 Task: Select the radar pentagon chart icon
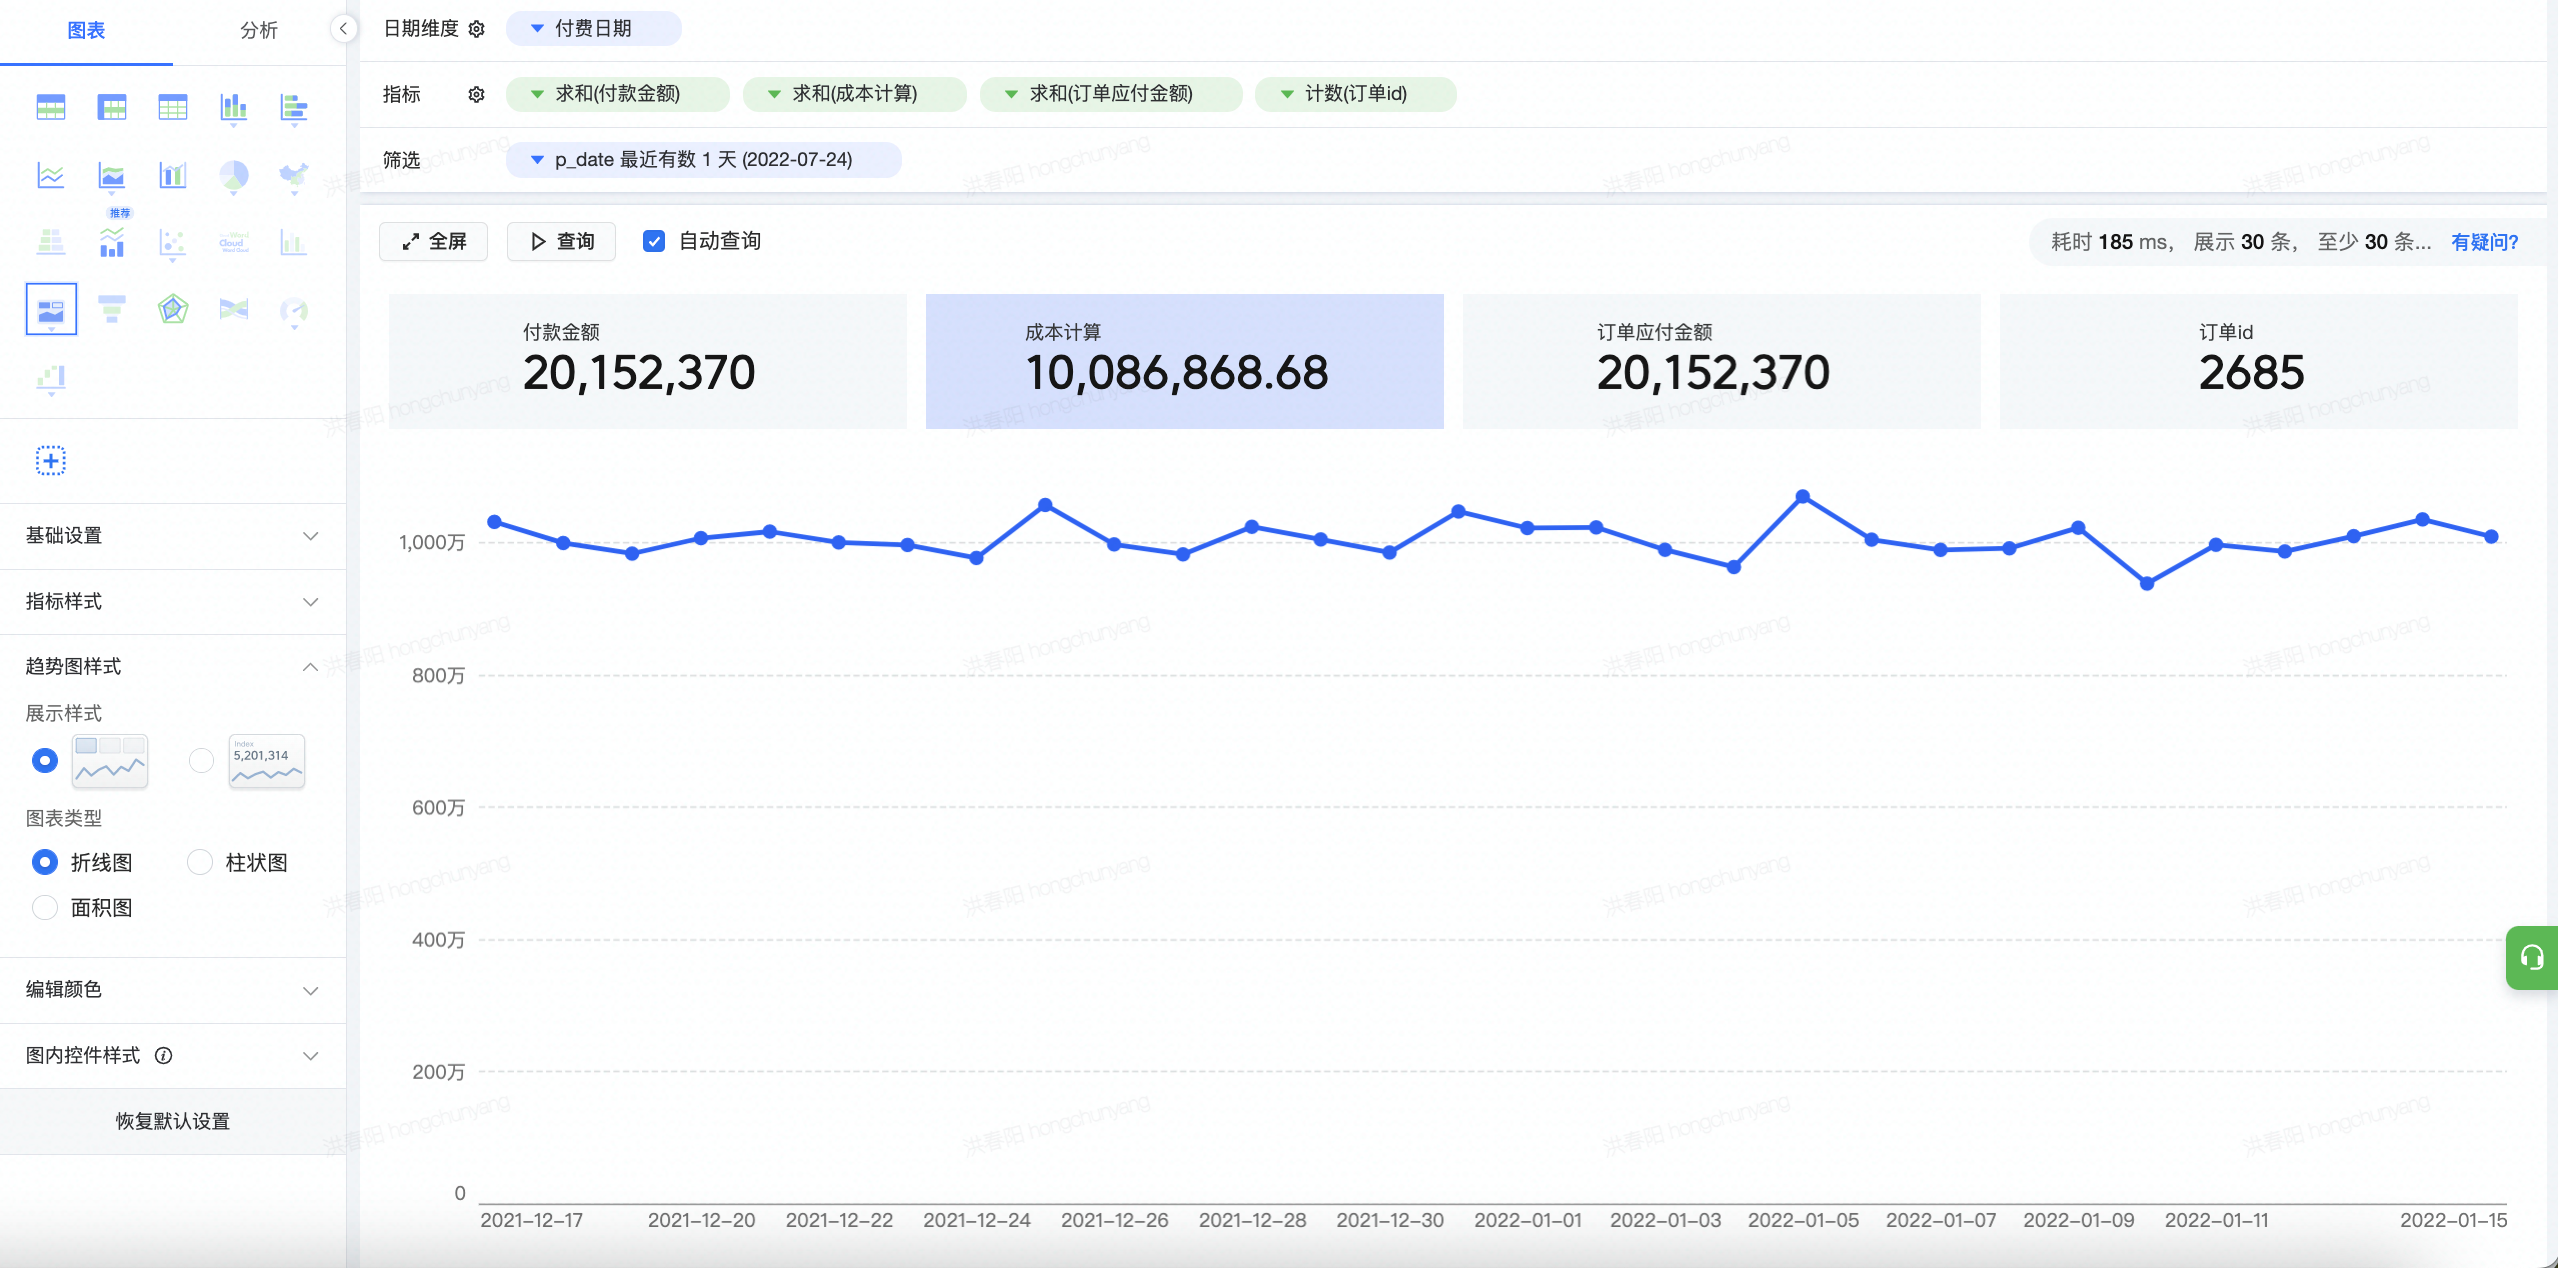[x=173, y=309]
